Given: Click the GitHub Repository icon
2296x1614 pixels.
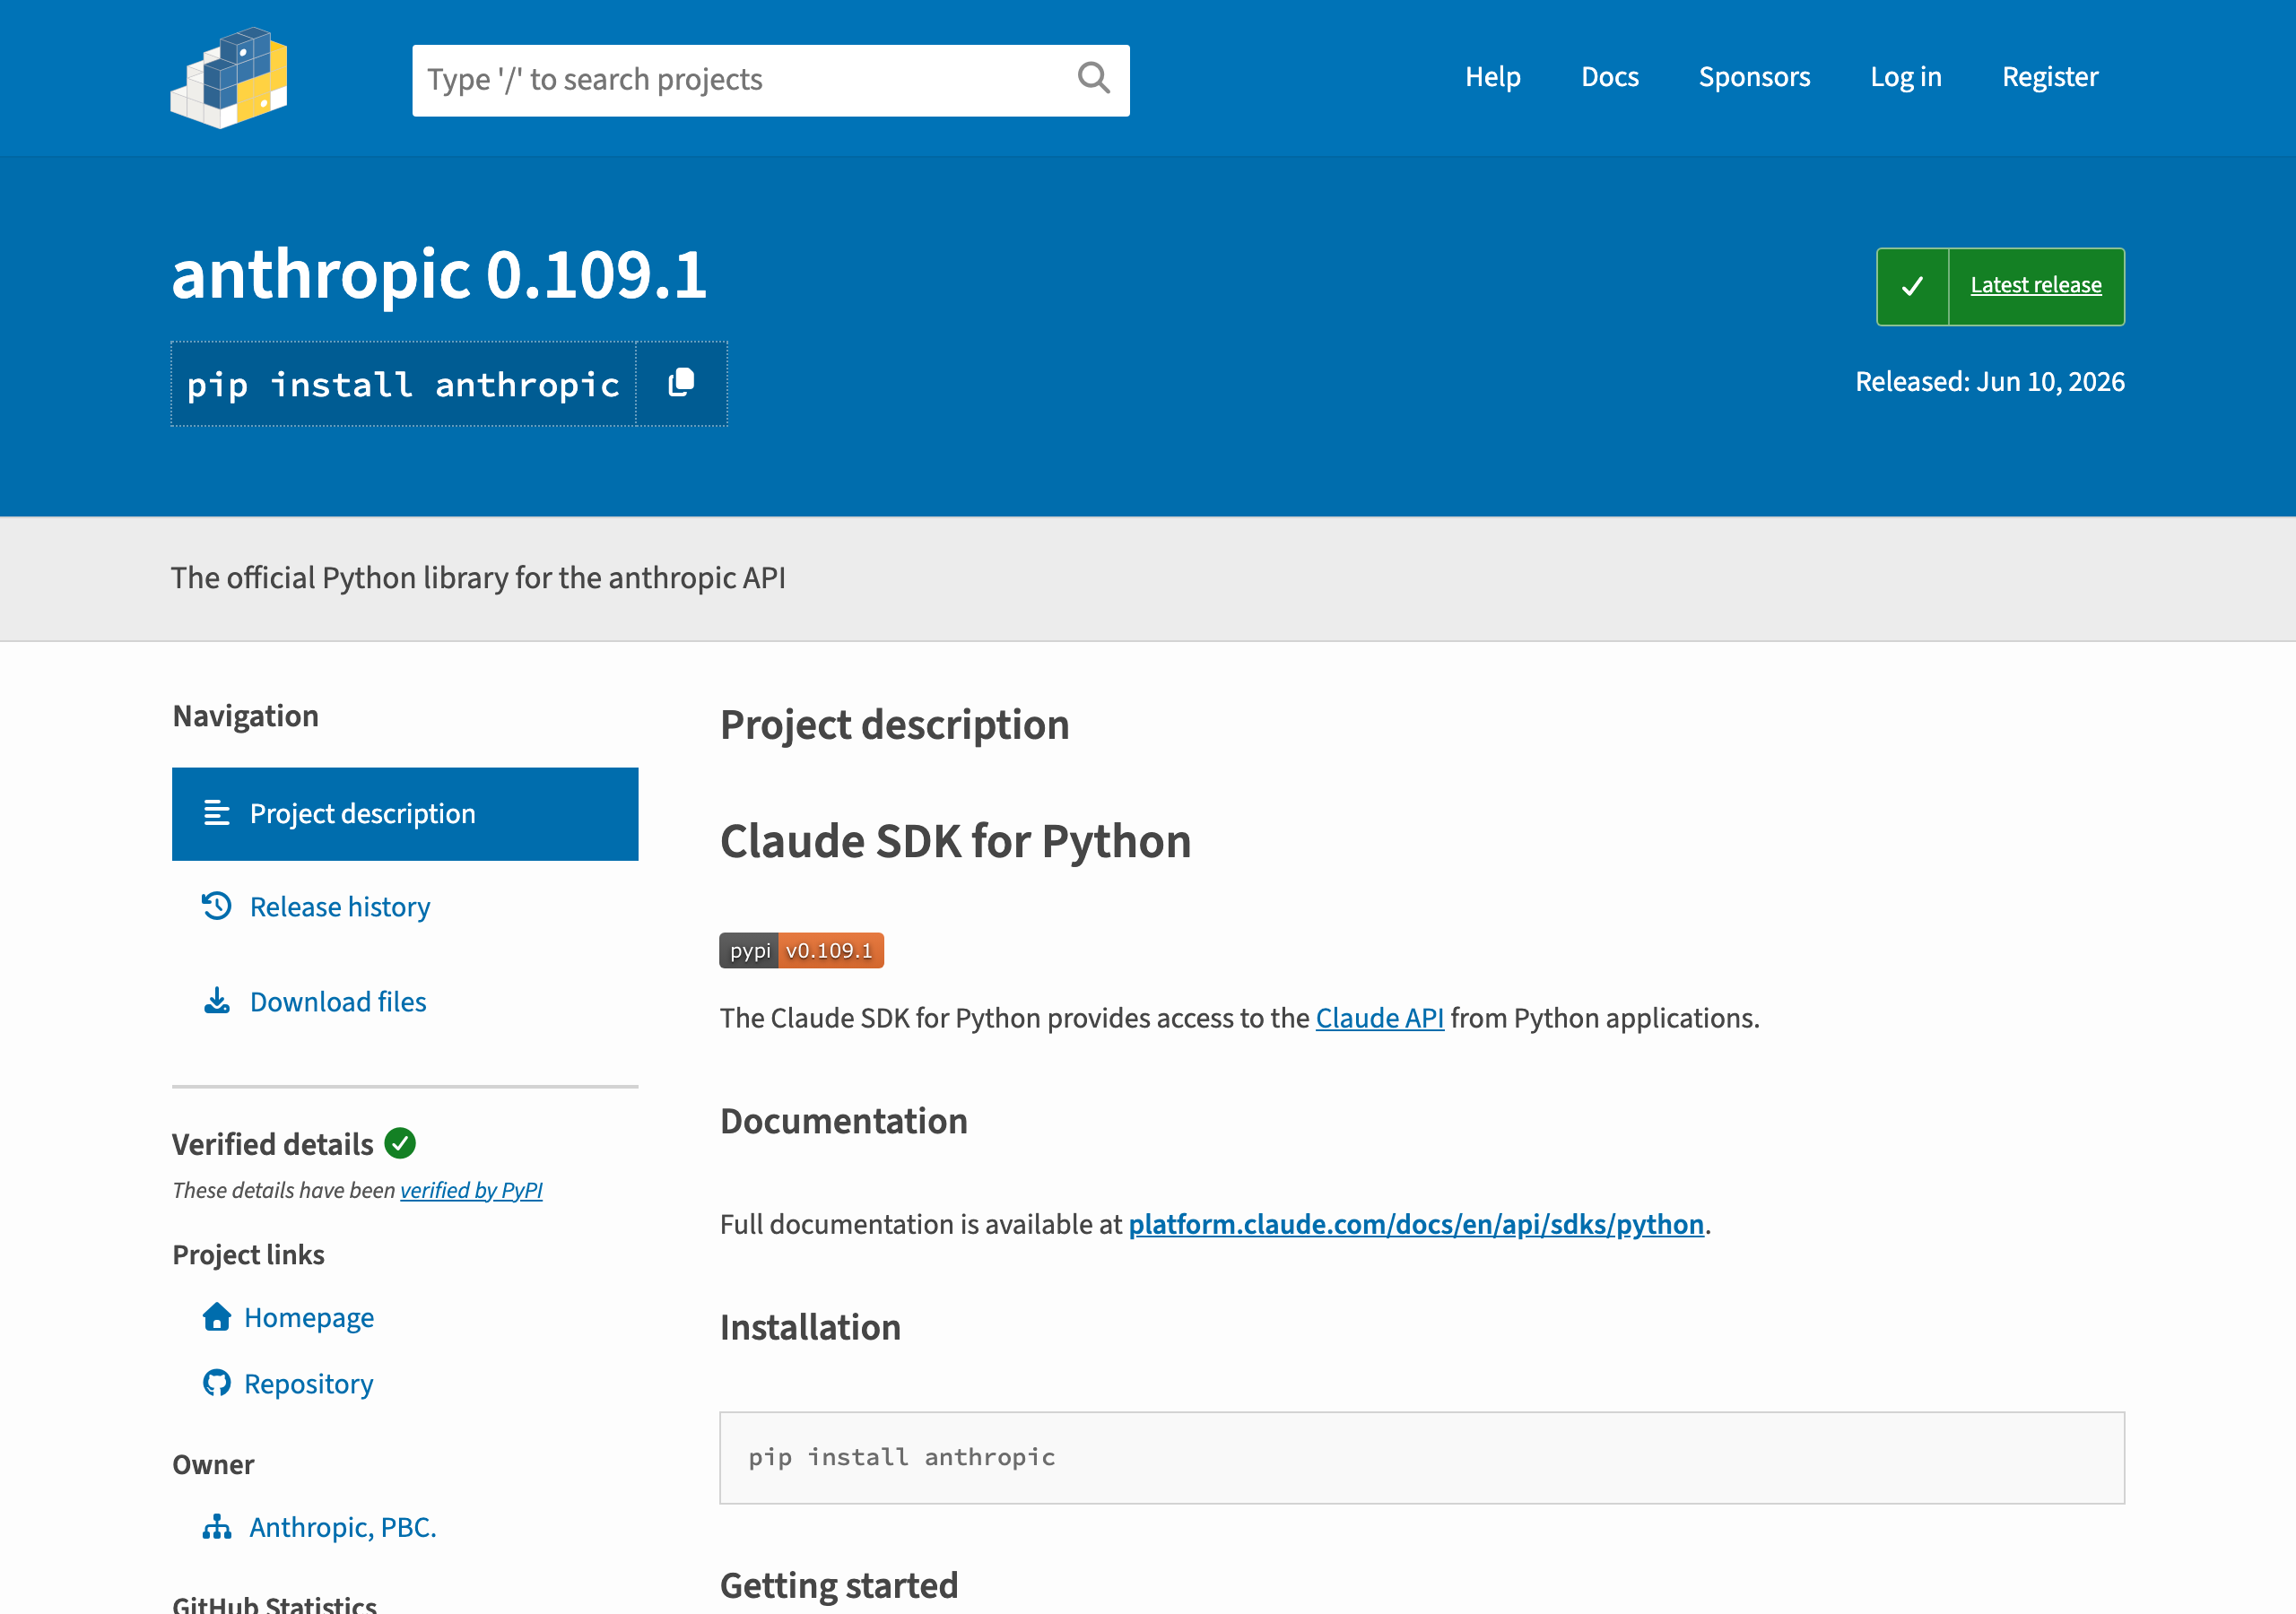Looking at the screenshot, I should [216, 1383].
